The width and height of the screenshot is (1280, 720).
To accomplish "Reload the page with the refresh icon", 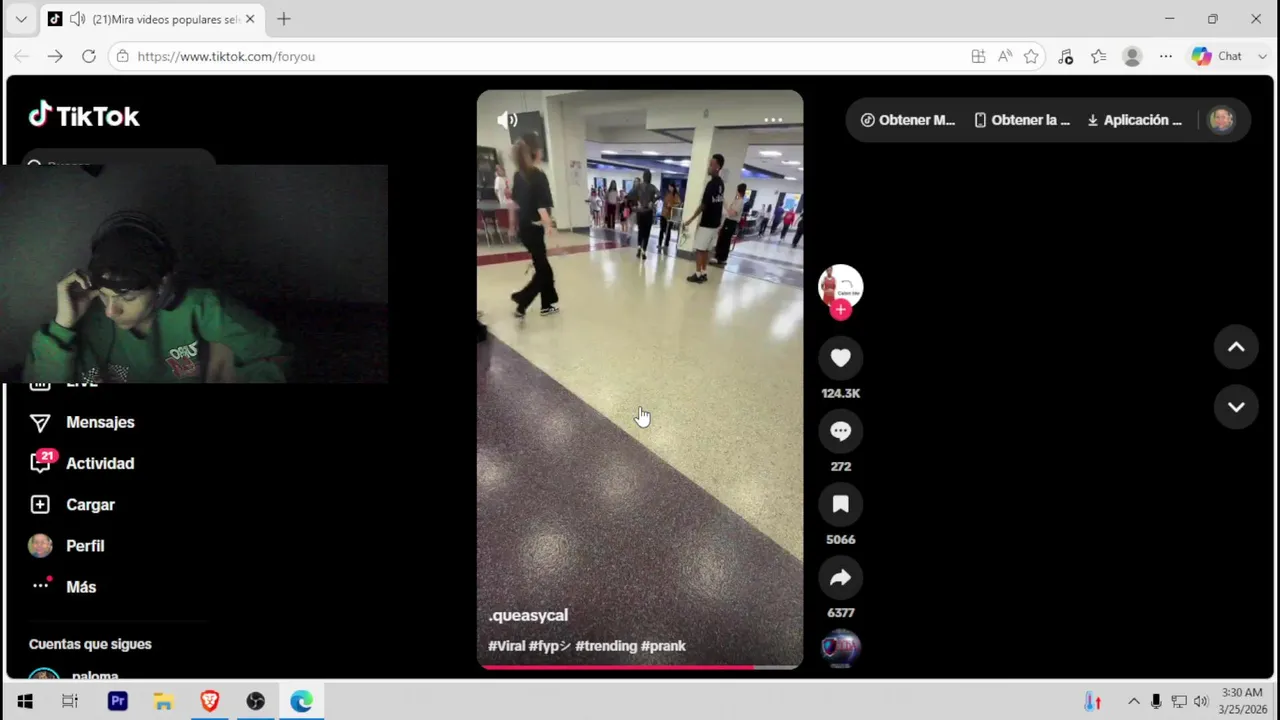I will (89, 56).
